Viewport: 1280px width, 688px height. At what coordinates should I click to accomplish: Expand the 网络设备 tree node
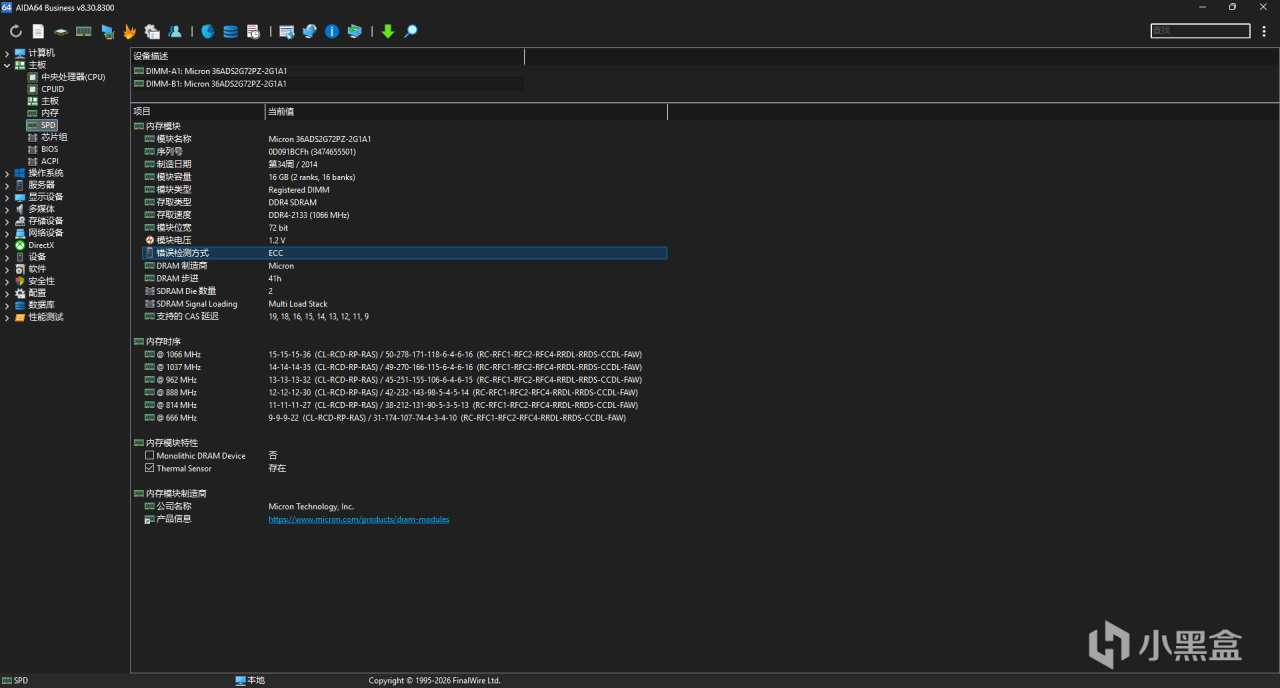click(7, 233)
